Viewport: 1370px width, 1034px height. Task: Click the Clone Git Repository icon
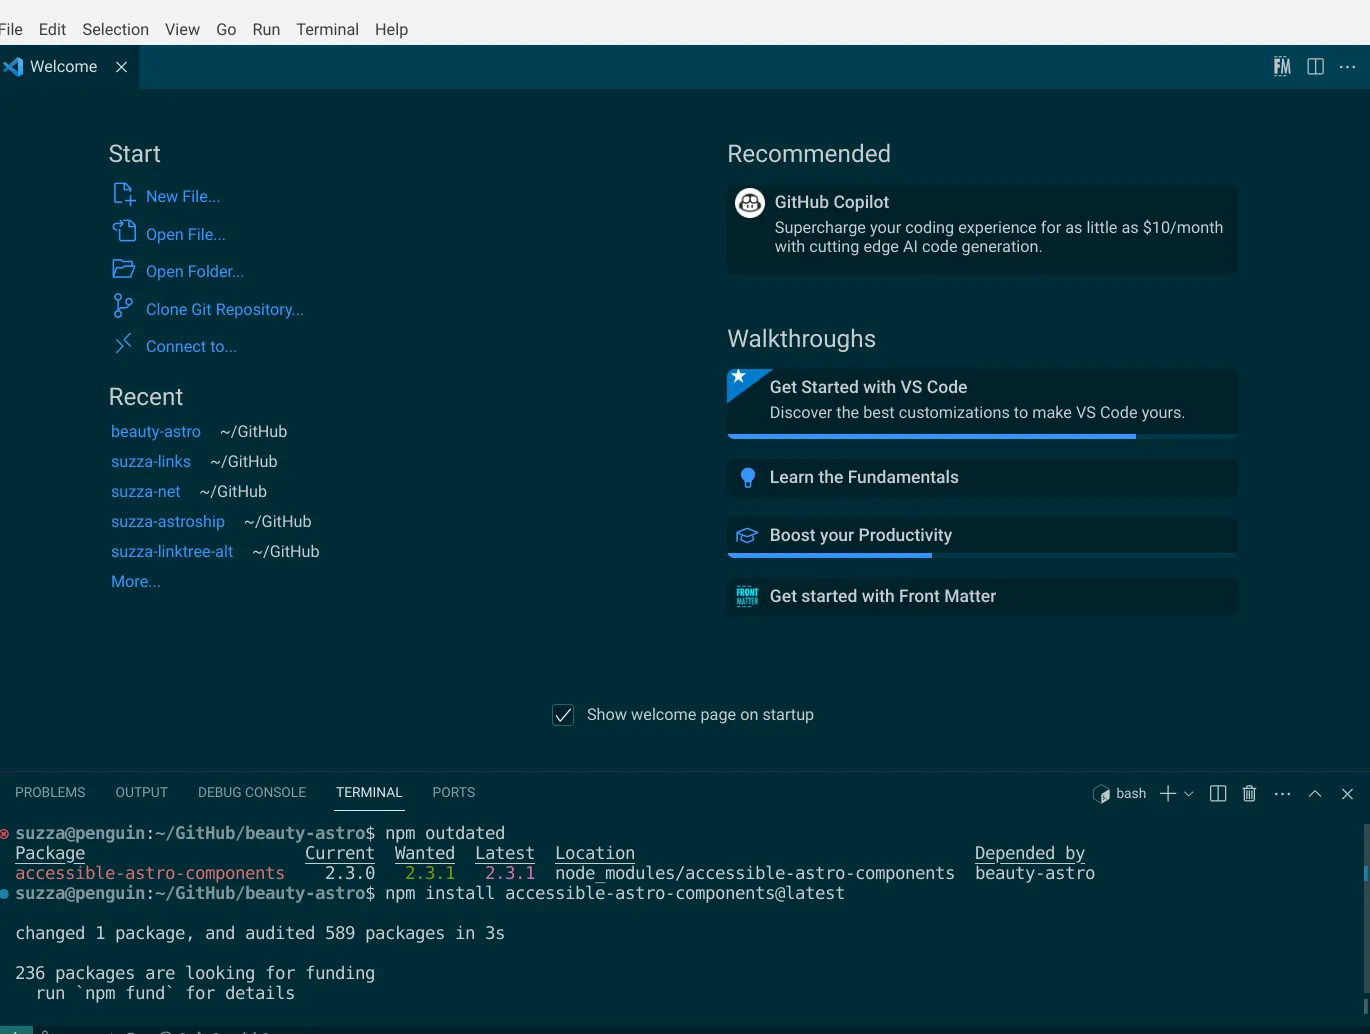pos(123,306)
